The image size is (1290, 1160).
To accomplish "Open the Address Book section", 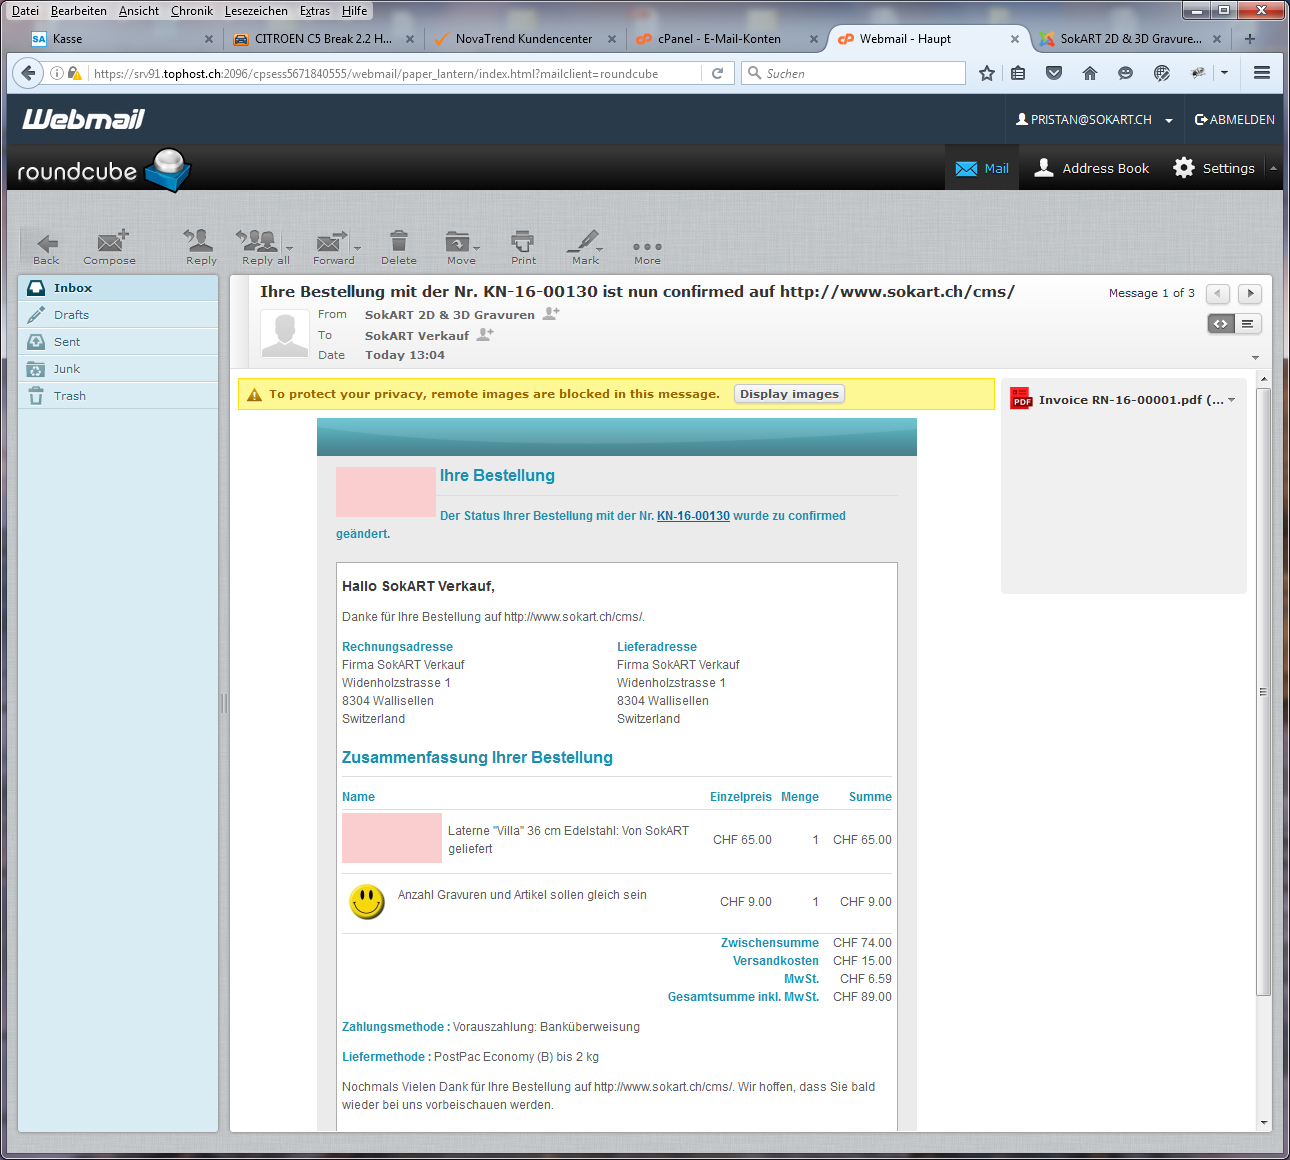I will coord(1091,168).
